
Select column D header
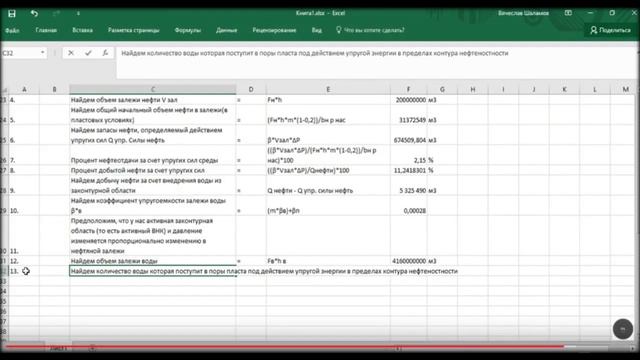pyautogui.click(x=251, y=89)
